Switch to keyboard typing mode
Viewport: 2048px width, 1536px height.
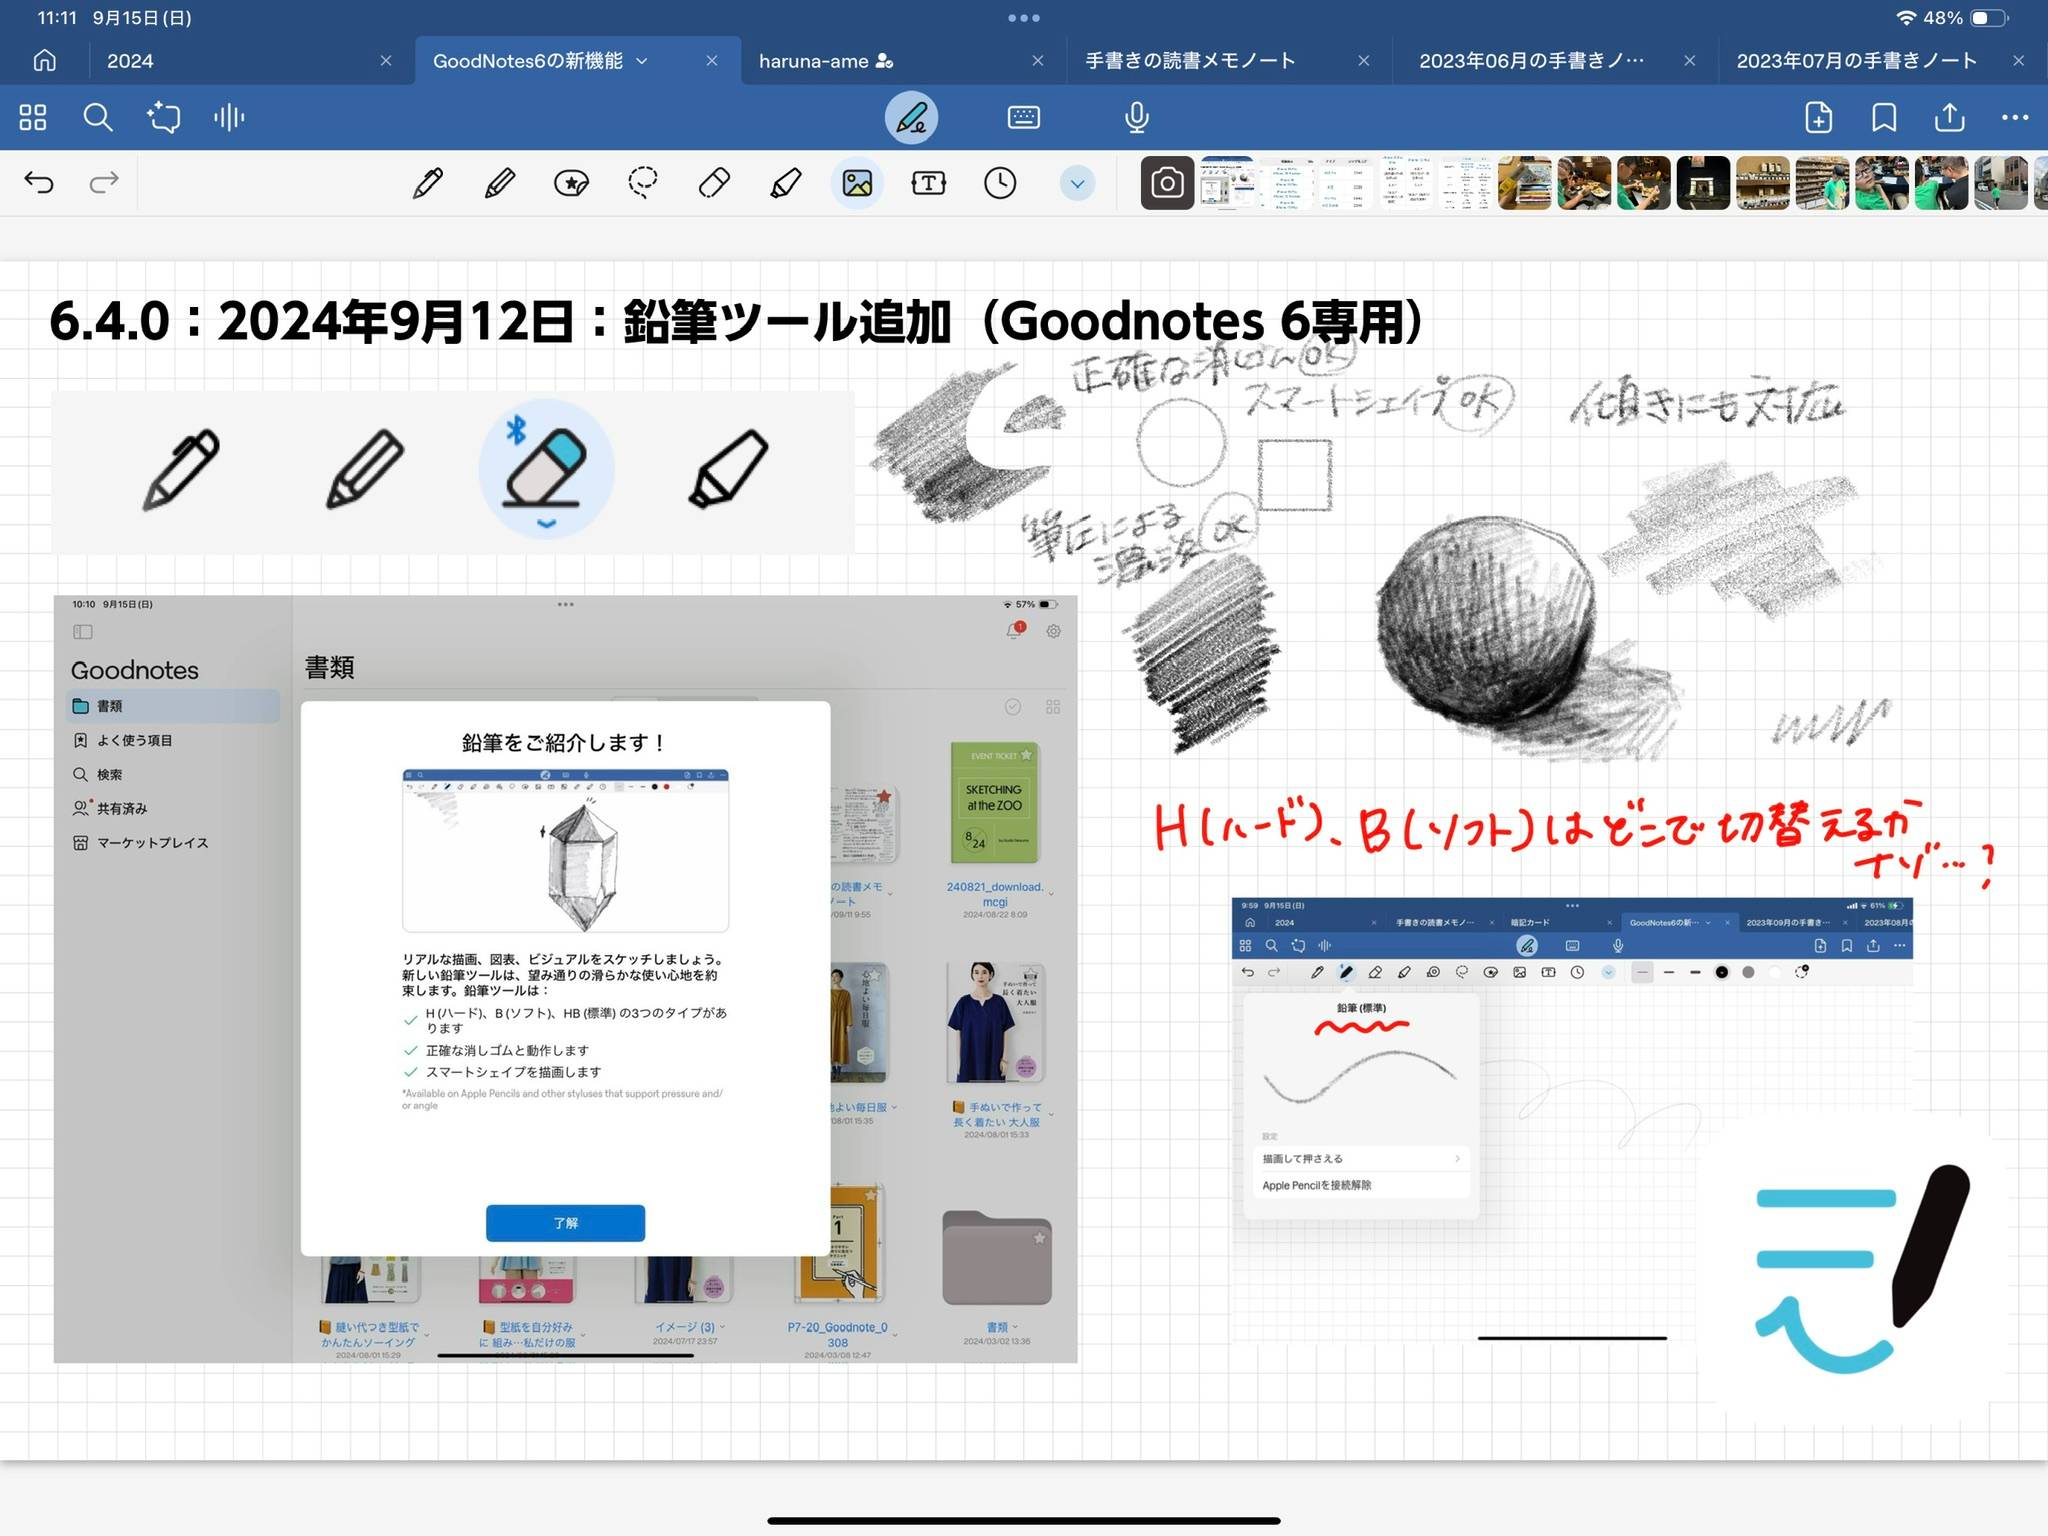click(1023, 118)
